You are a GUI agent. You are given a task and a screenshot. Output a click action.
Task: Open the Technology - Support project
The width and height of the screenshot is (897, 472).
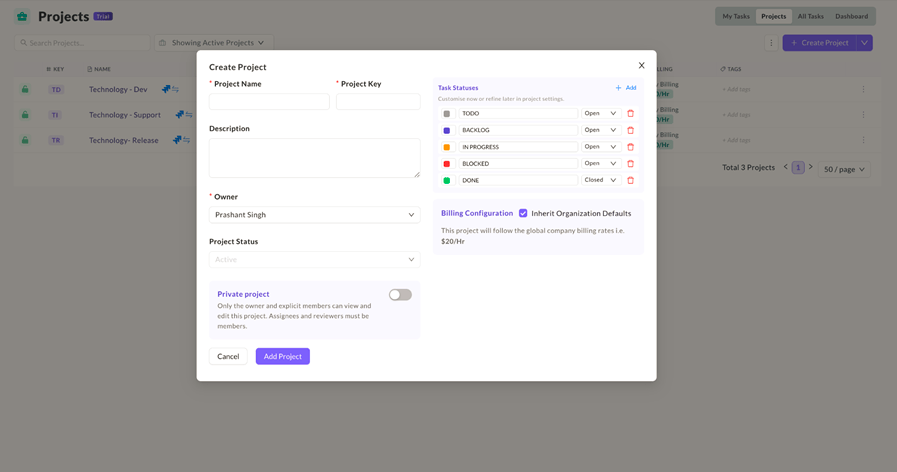point(125,114)
